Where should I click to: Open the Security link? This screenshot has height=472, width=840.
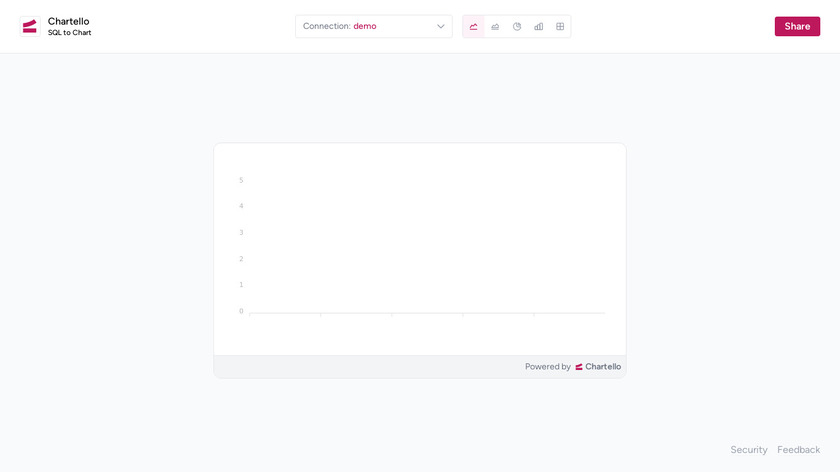(x=749, y=450)
